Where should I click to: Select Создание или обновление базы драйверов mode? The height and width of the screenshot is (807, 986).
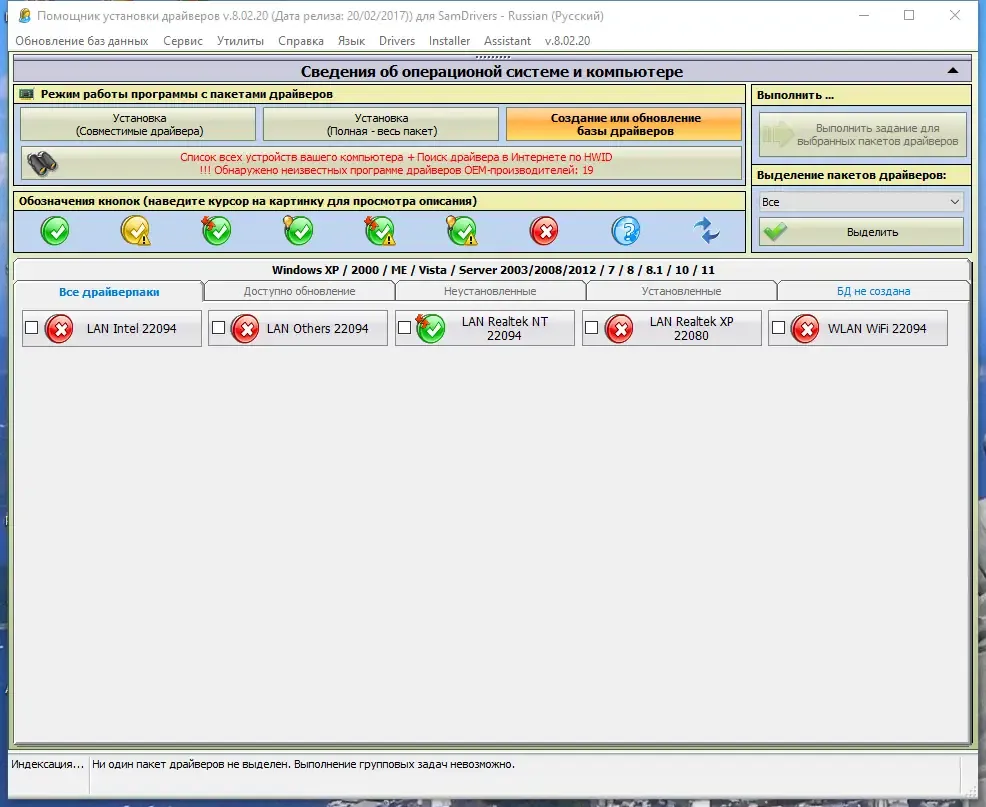pyautogui.click(x=624, y=125)
